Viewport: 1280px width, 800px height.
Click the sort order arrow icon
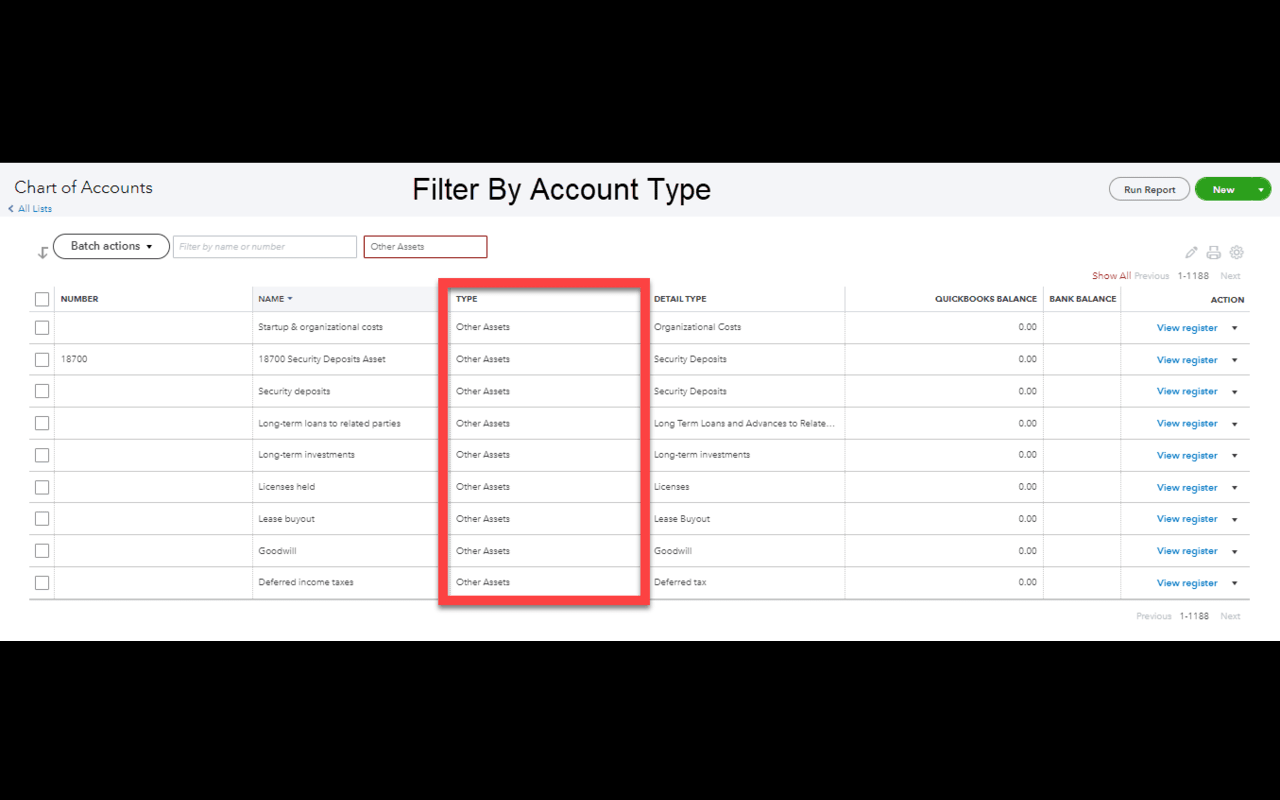[x=43, y=252]
